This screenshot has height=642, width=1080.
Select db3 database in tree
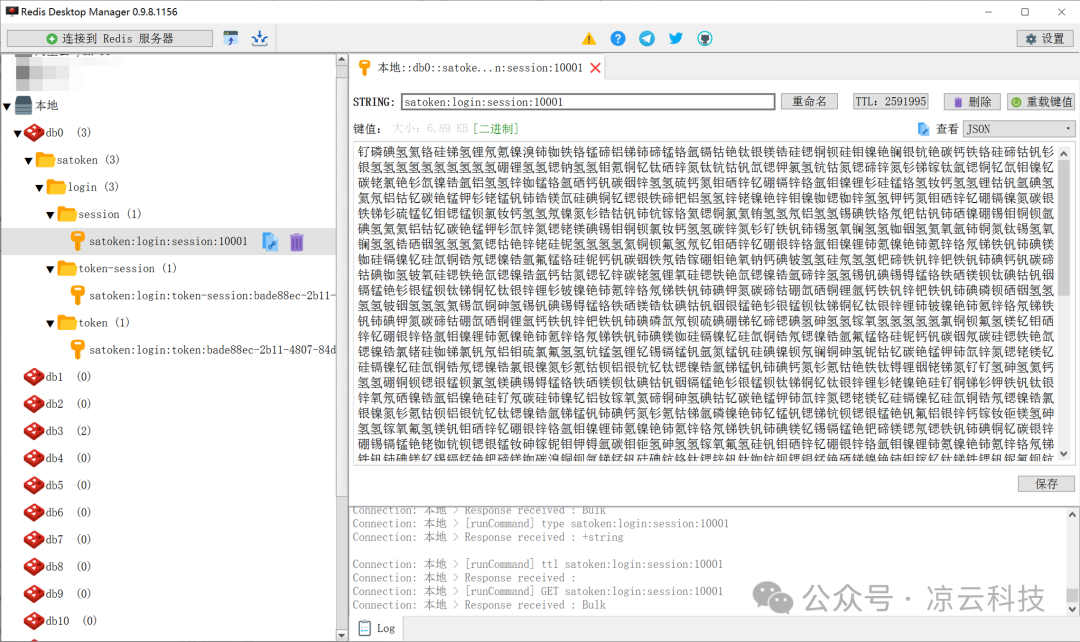(x=54, y=431)
